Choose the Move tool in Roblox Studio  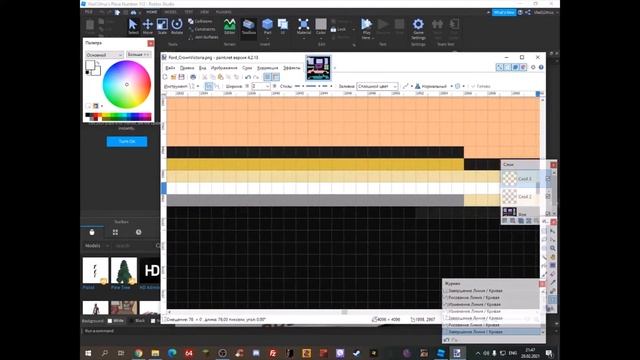click(147, 27)
